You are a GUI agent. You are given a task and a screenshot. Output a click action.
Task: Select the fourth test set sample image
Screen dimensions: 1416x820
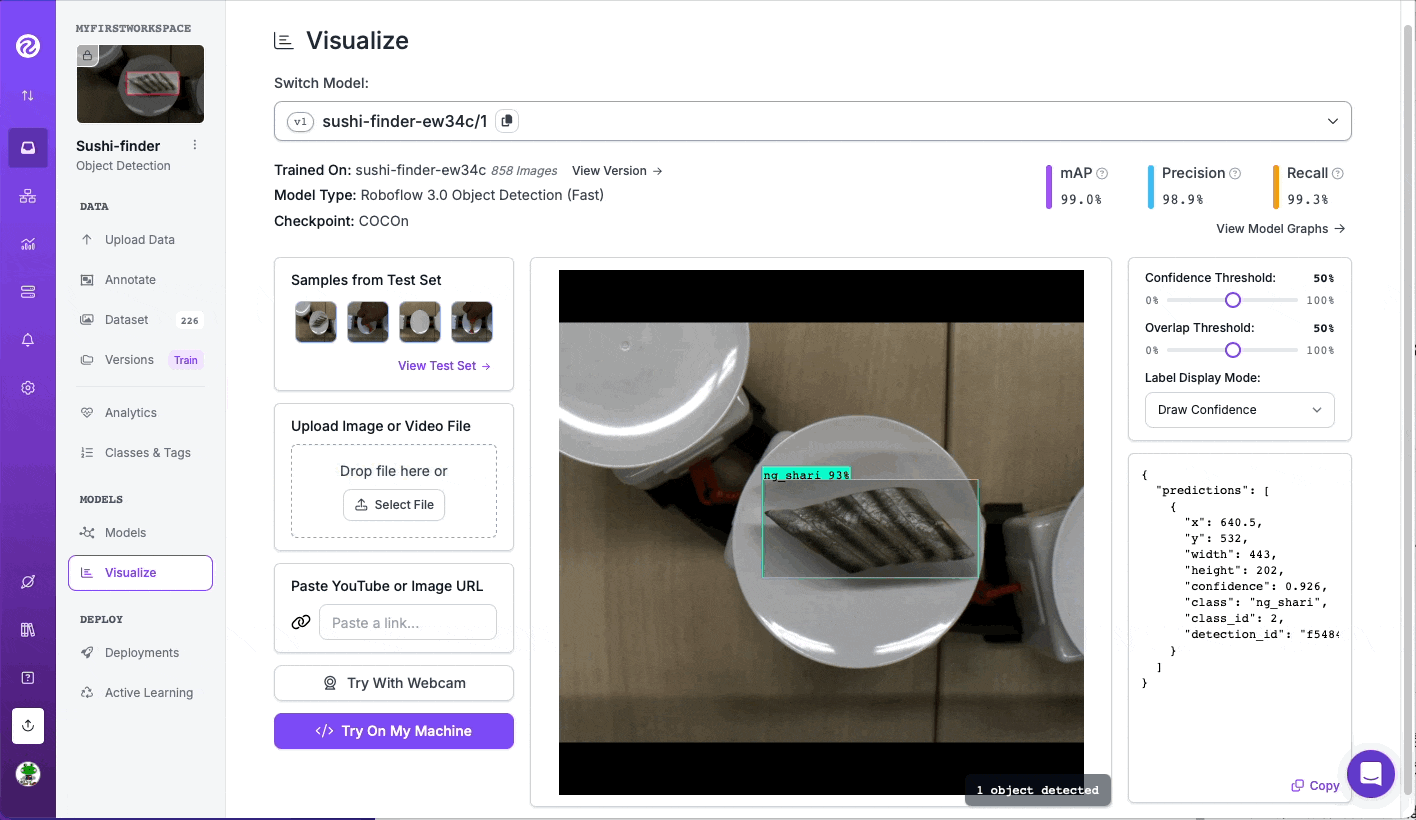pos(472,322)
